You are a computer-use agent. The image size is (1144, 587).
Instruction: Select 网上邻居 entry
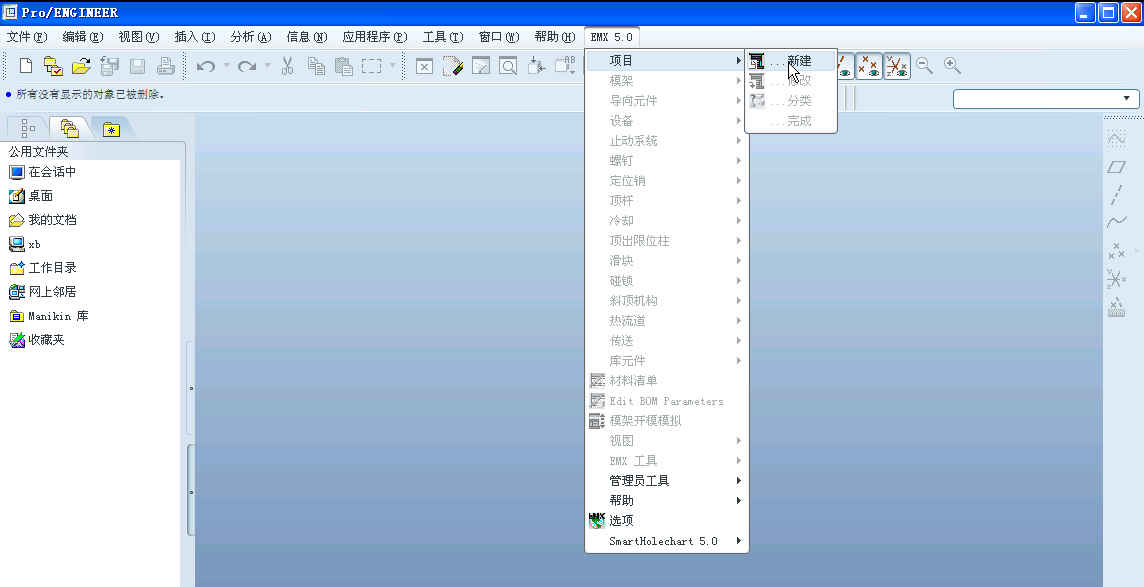[42, 292]
